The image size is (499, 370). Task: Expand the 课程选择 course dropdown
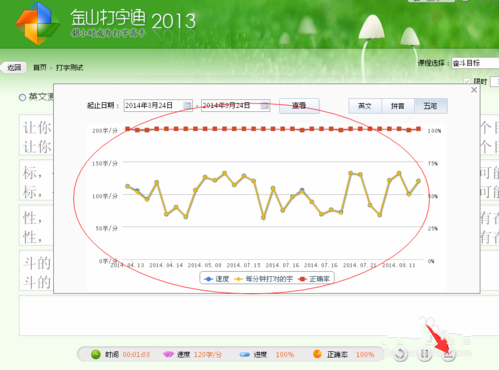click(x=475, y=63)
